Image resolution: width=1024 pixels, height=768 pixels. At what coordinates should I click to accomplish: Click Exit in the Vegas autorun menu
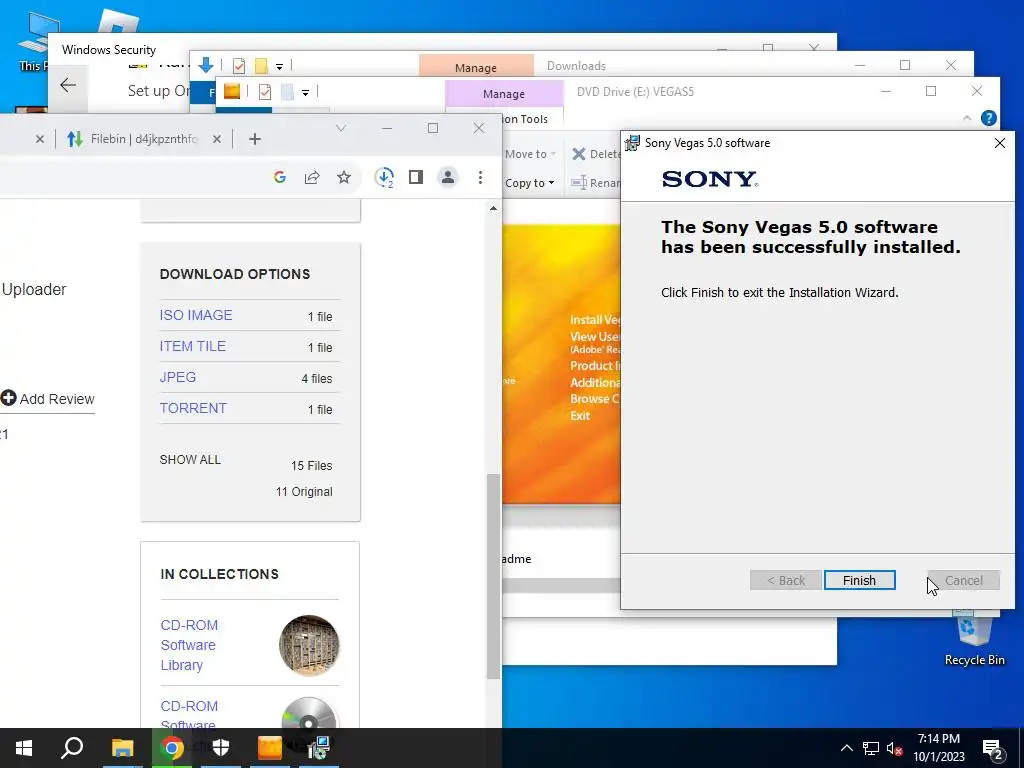tap(580, 416)
